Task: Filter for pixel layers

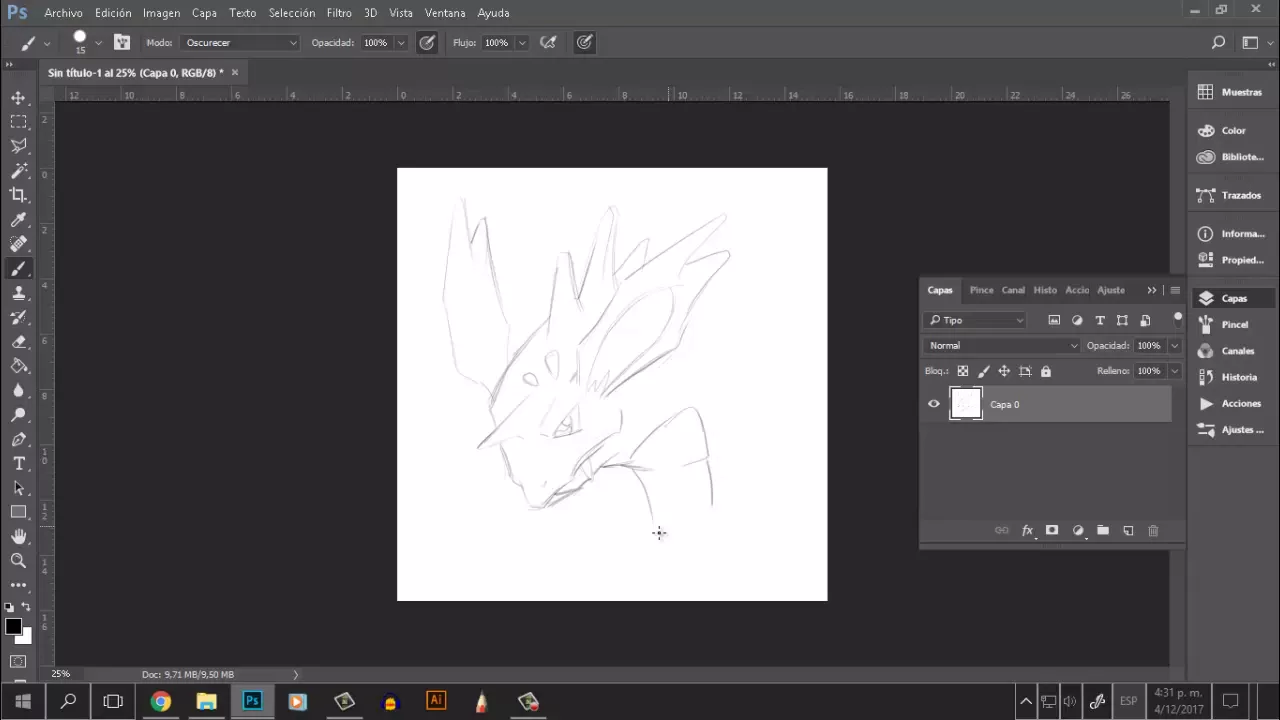Action: [x=1054, y=320]
